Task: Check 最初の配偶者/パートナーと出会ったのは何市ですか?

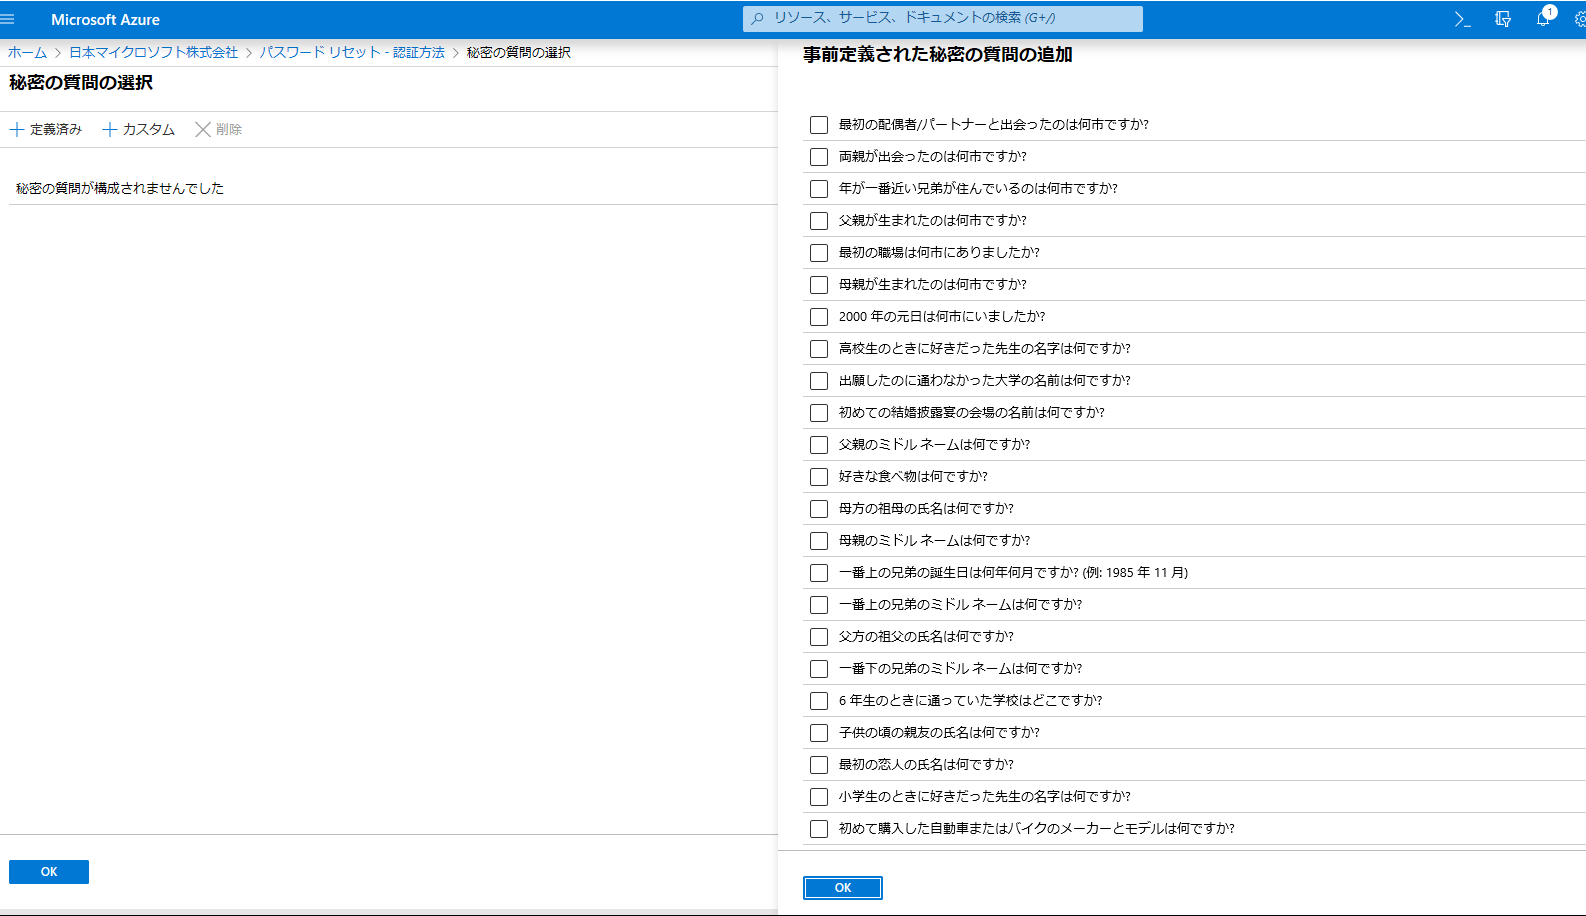Action: [819, 125]
